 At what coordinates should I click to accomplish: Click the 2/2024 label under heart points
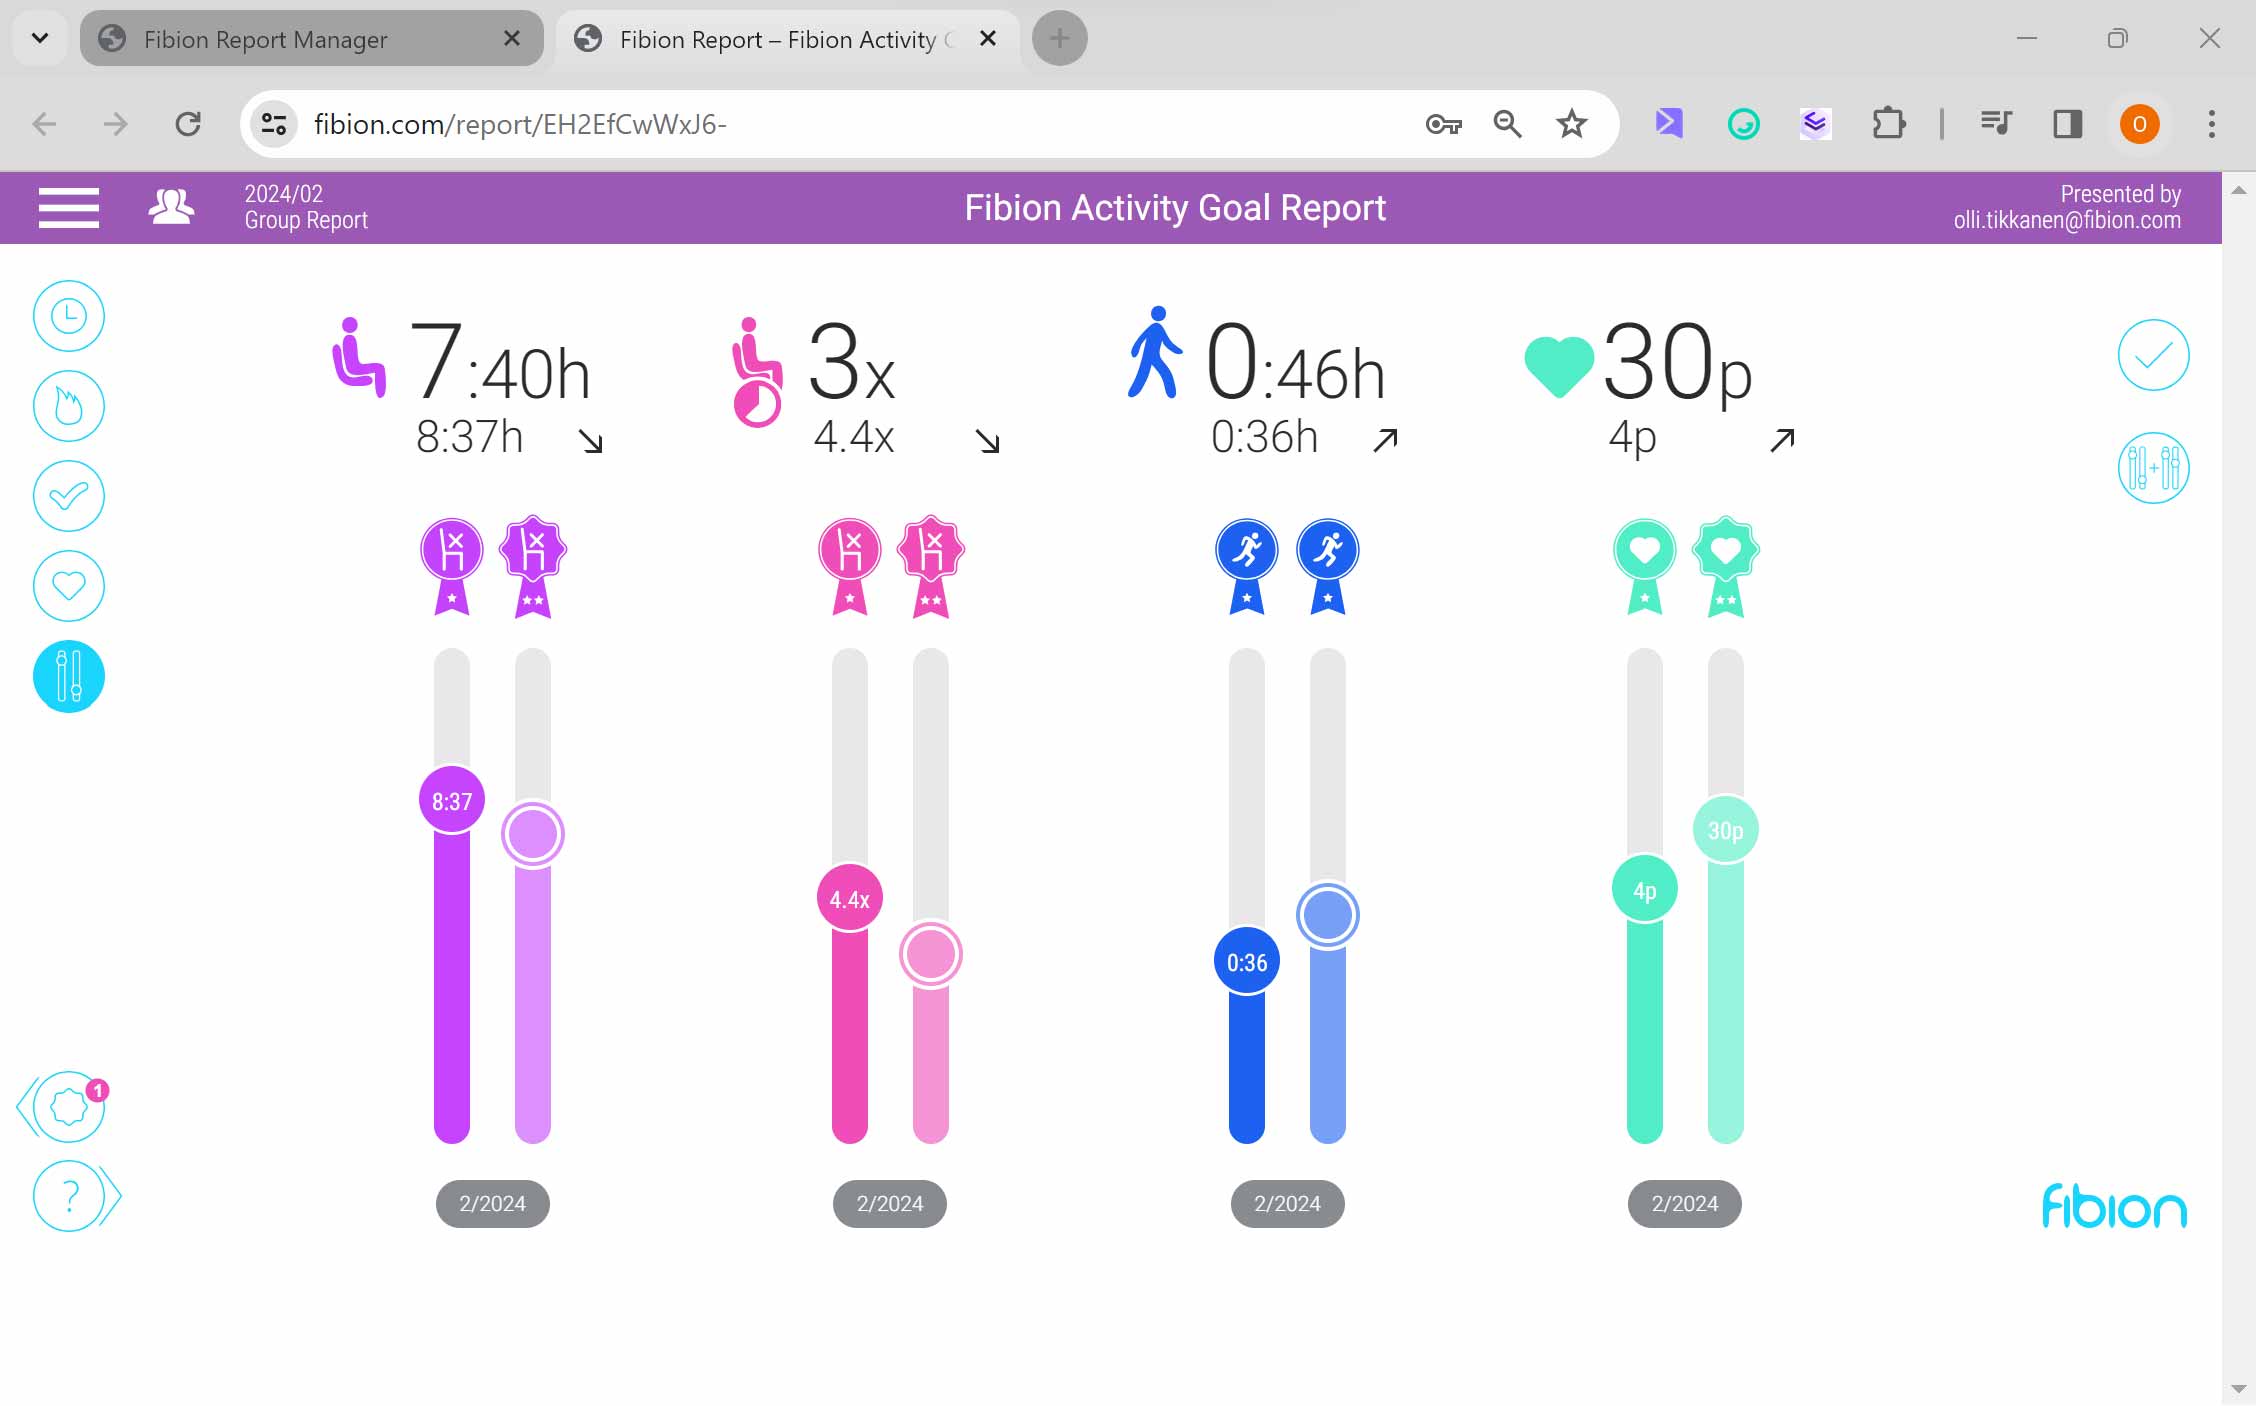tap(1685, 1204)
